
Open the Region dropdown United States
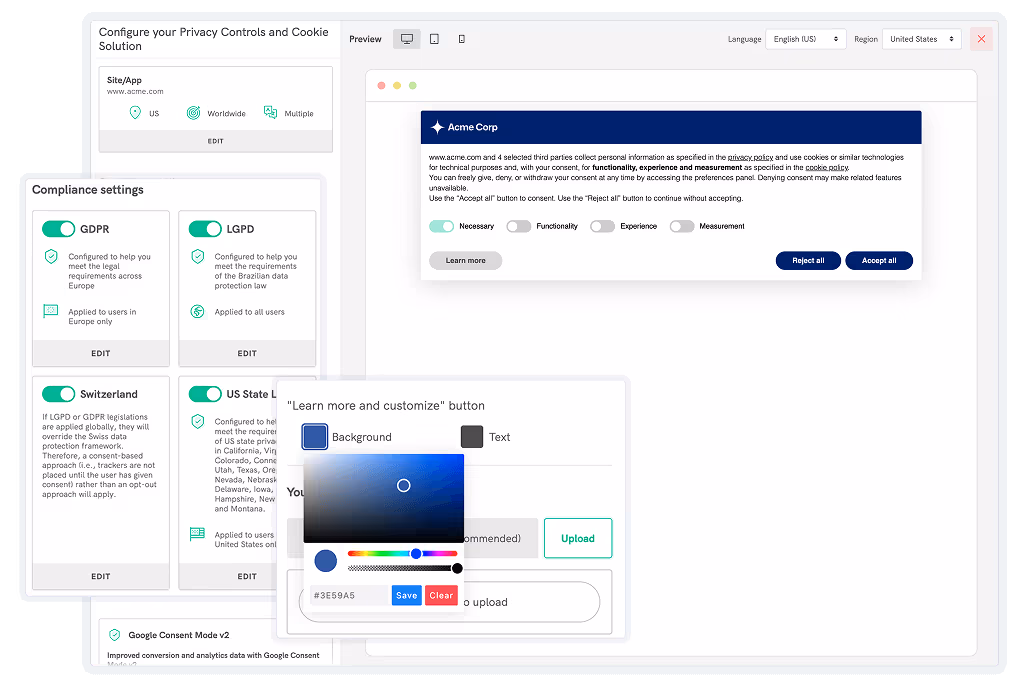pos(921,39)
